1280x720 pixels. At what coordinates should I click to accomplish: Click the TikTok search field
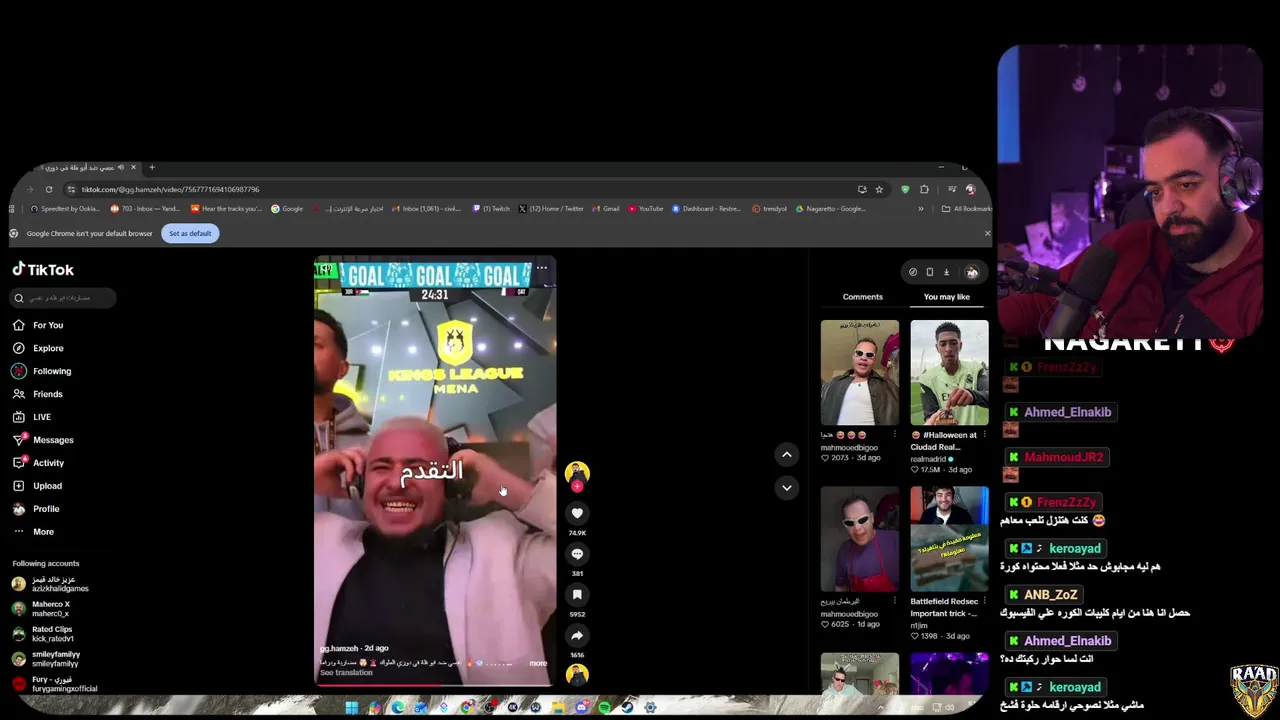coord(63,298)
